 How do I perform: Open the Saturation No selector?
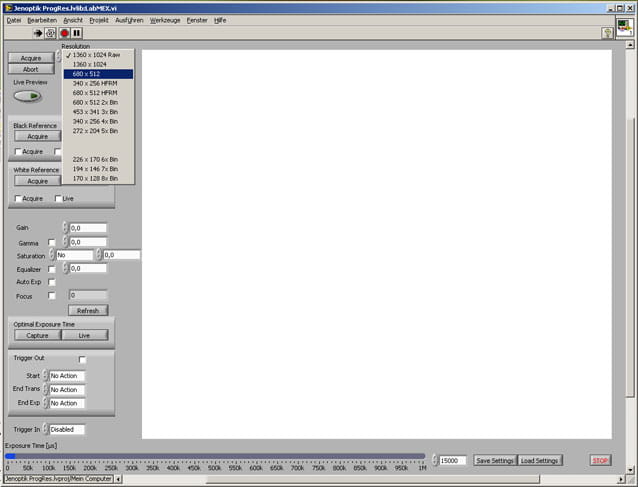pos(74,255)
